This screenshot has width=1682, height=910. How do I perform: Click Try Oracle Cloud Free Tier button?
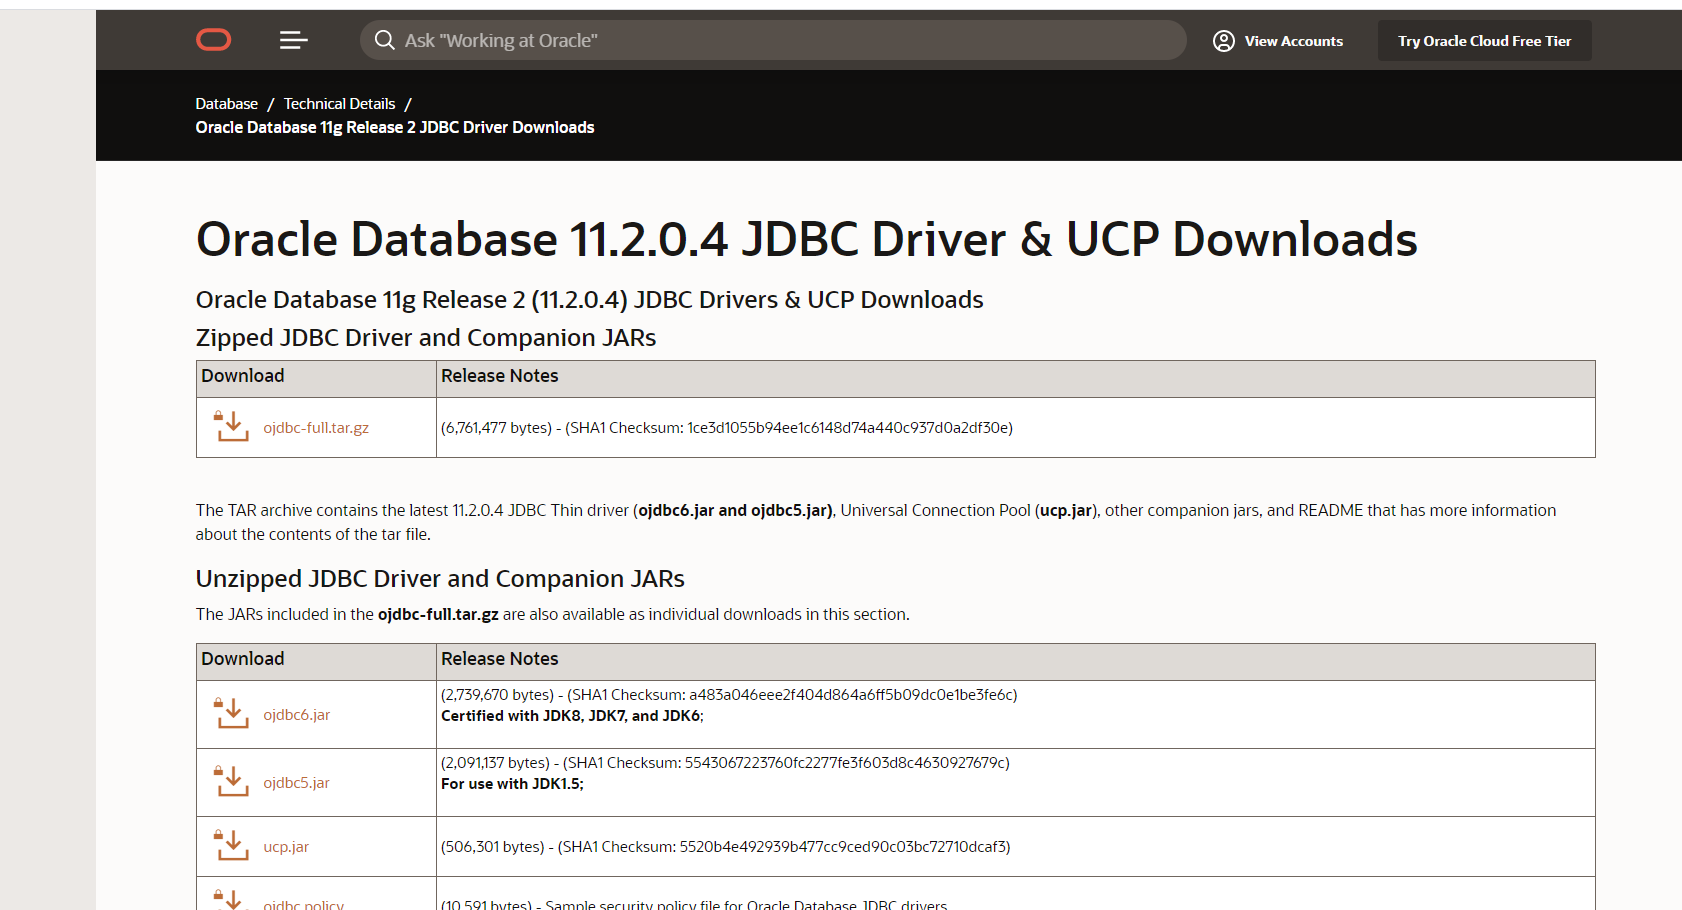click(x=1484, y=41)
